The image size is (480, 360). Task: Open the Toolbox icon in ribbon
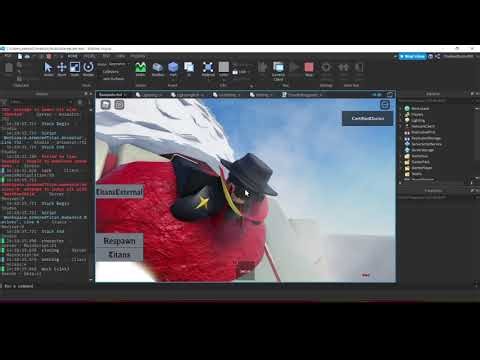(157, 68)
